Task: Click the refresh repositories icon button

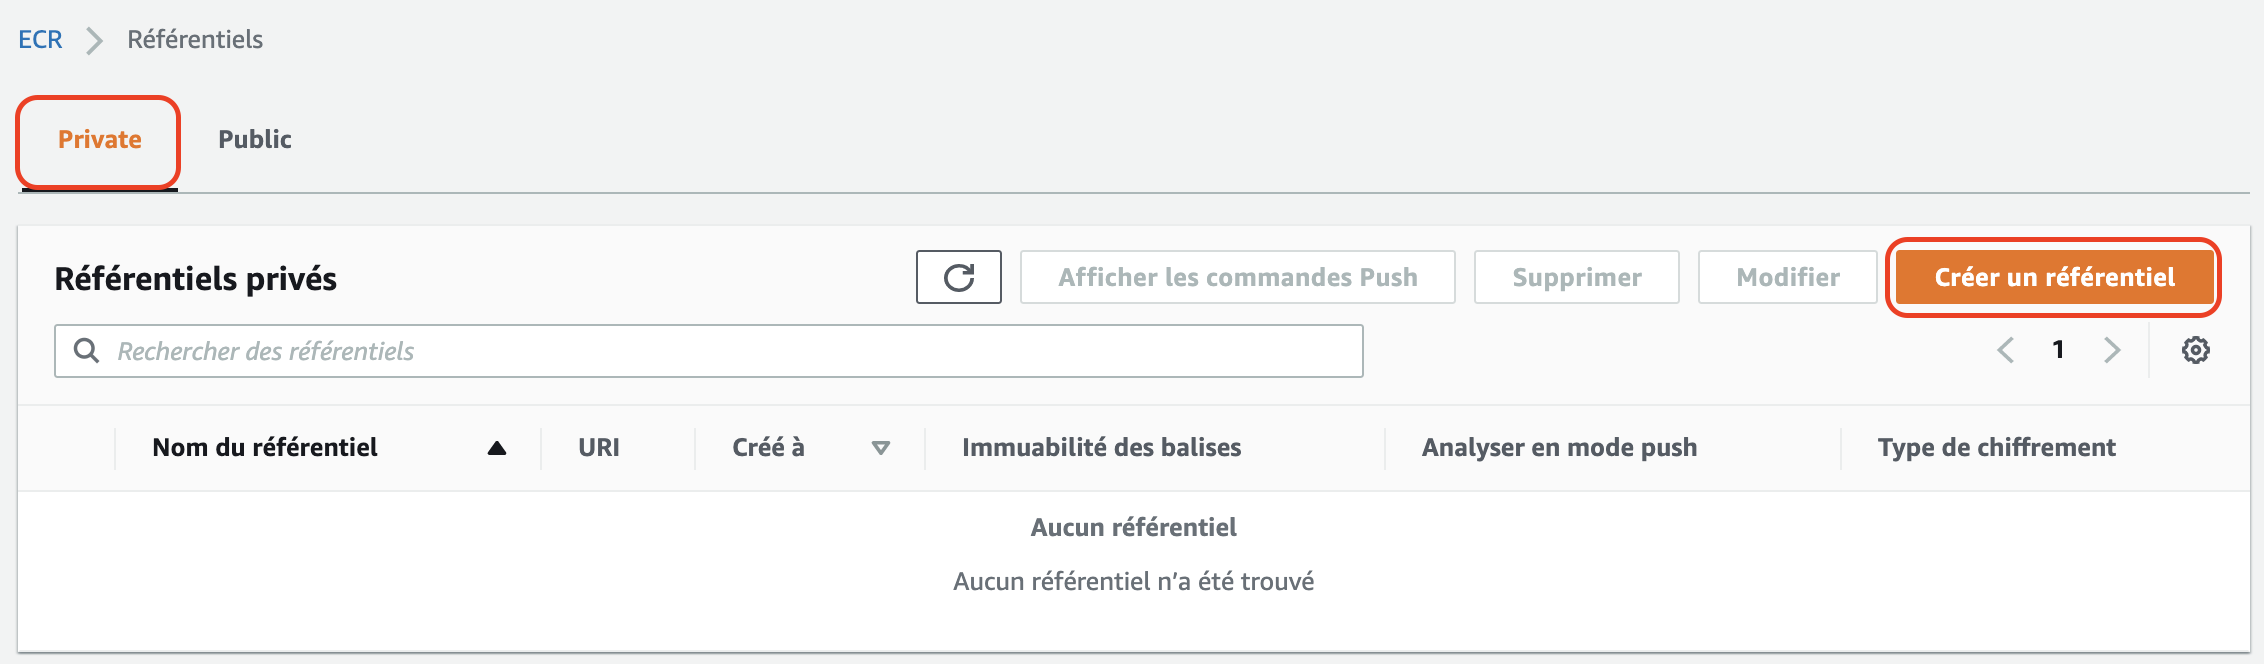Action: pyautogui.click(x=958, y=277)
